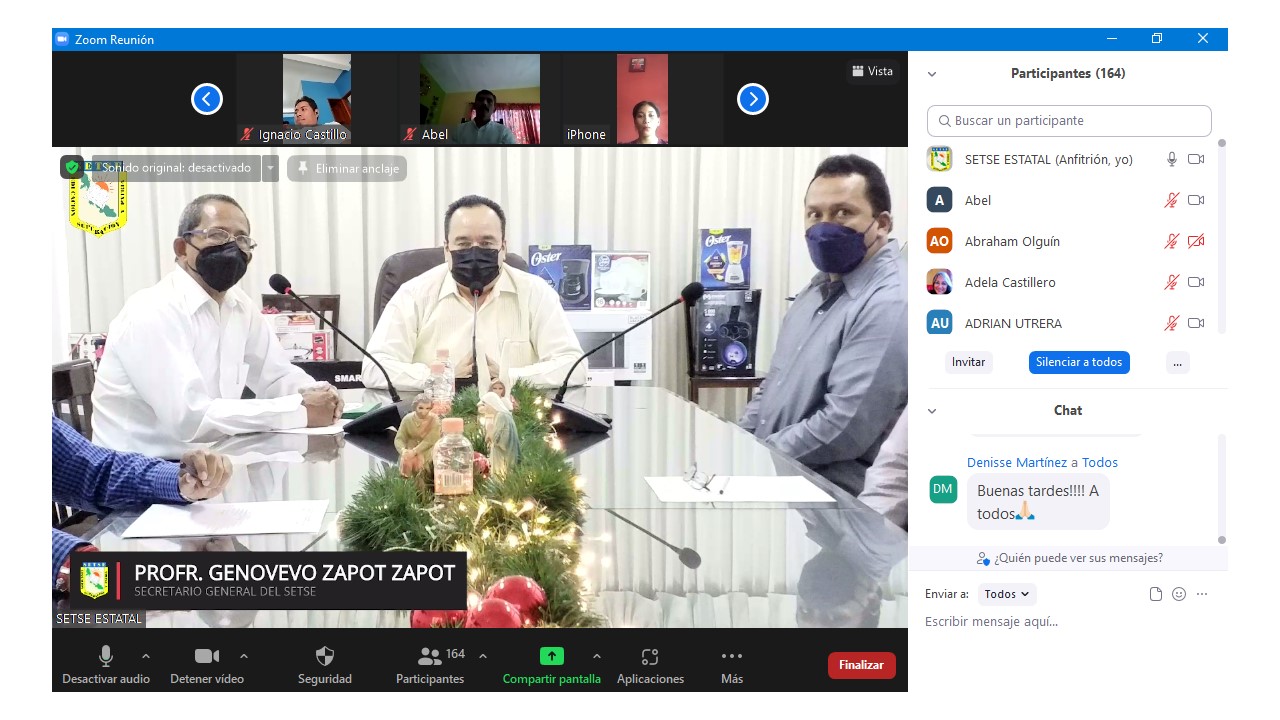Viewport: 1280px width, 720px height.
Task: Open the Vista layout menu
Action: click(x=872, y=71)
